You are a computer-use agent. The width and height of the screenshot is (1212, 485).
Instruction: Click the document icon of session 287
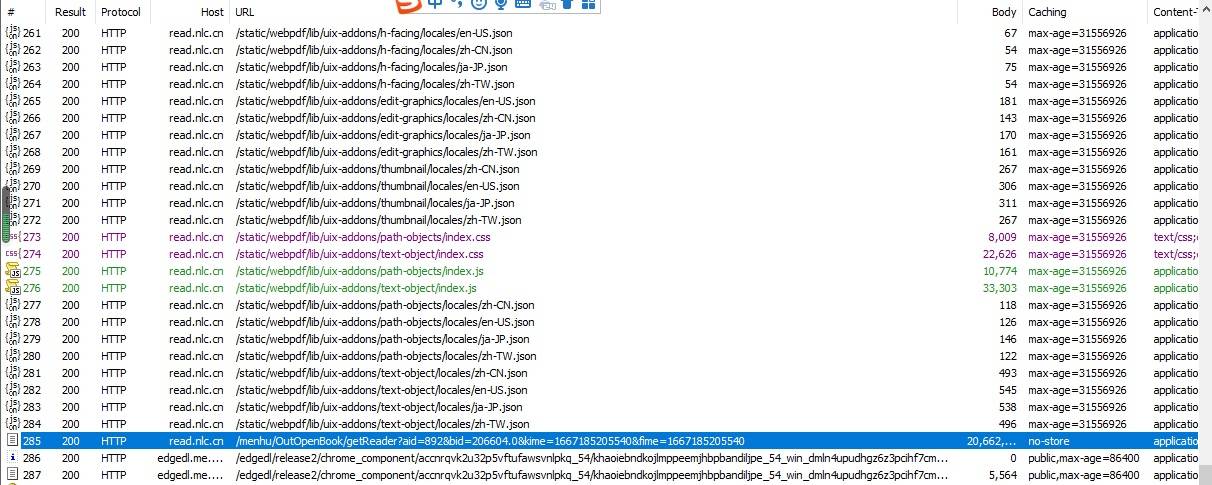[12, 474]
